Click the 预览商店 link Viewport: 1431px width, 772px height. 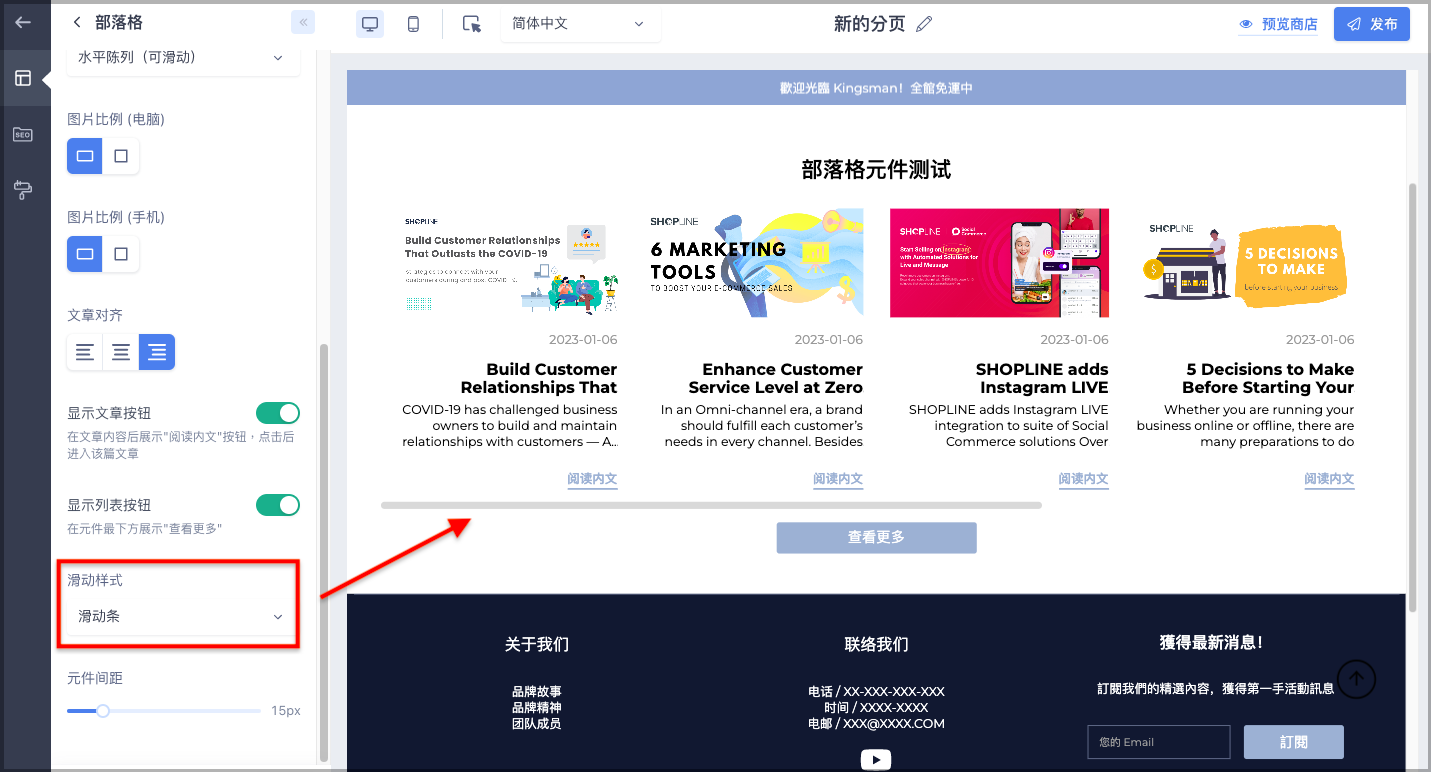(x=1278, y=24)
